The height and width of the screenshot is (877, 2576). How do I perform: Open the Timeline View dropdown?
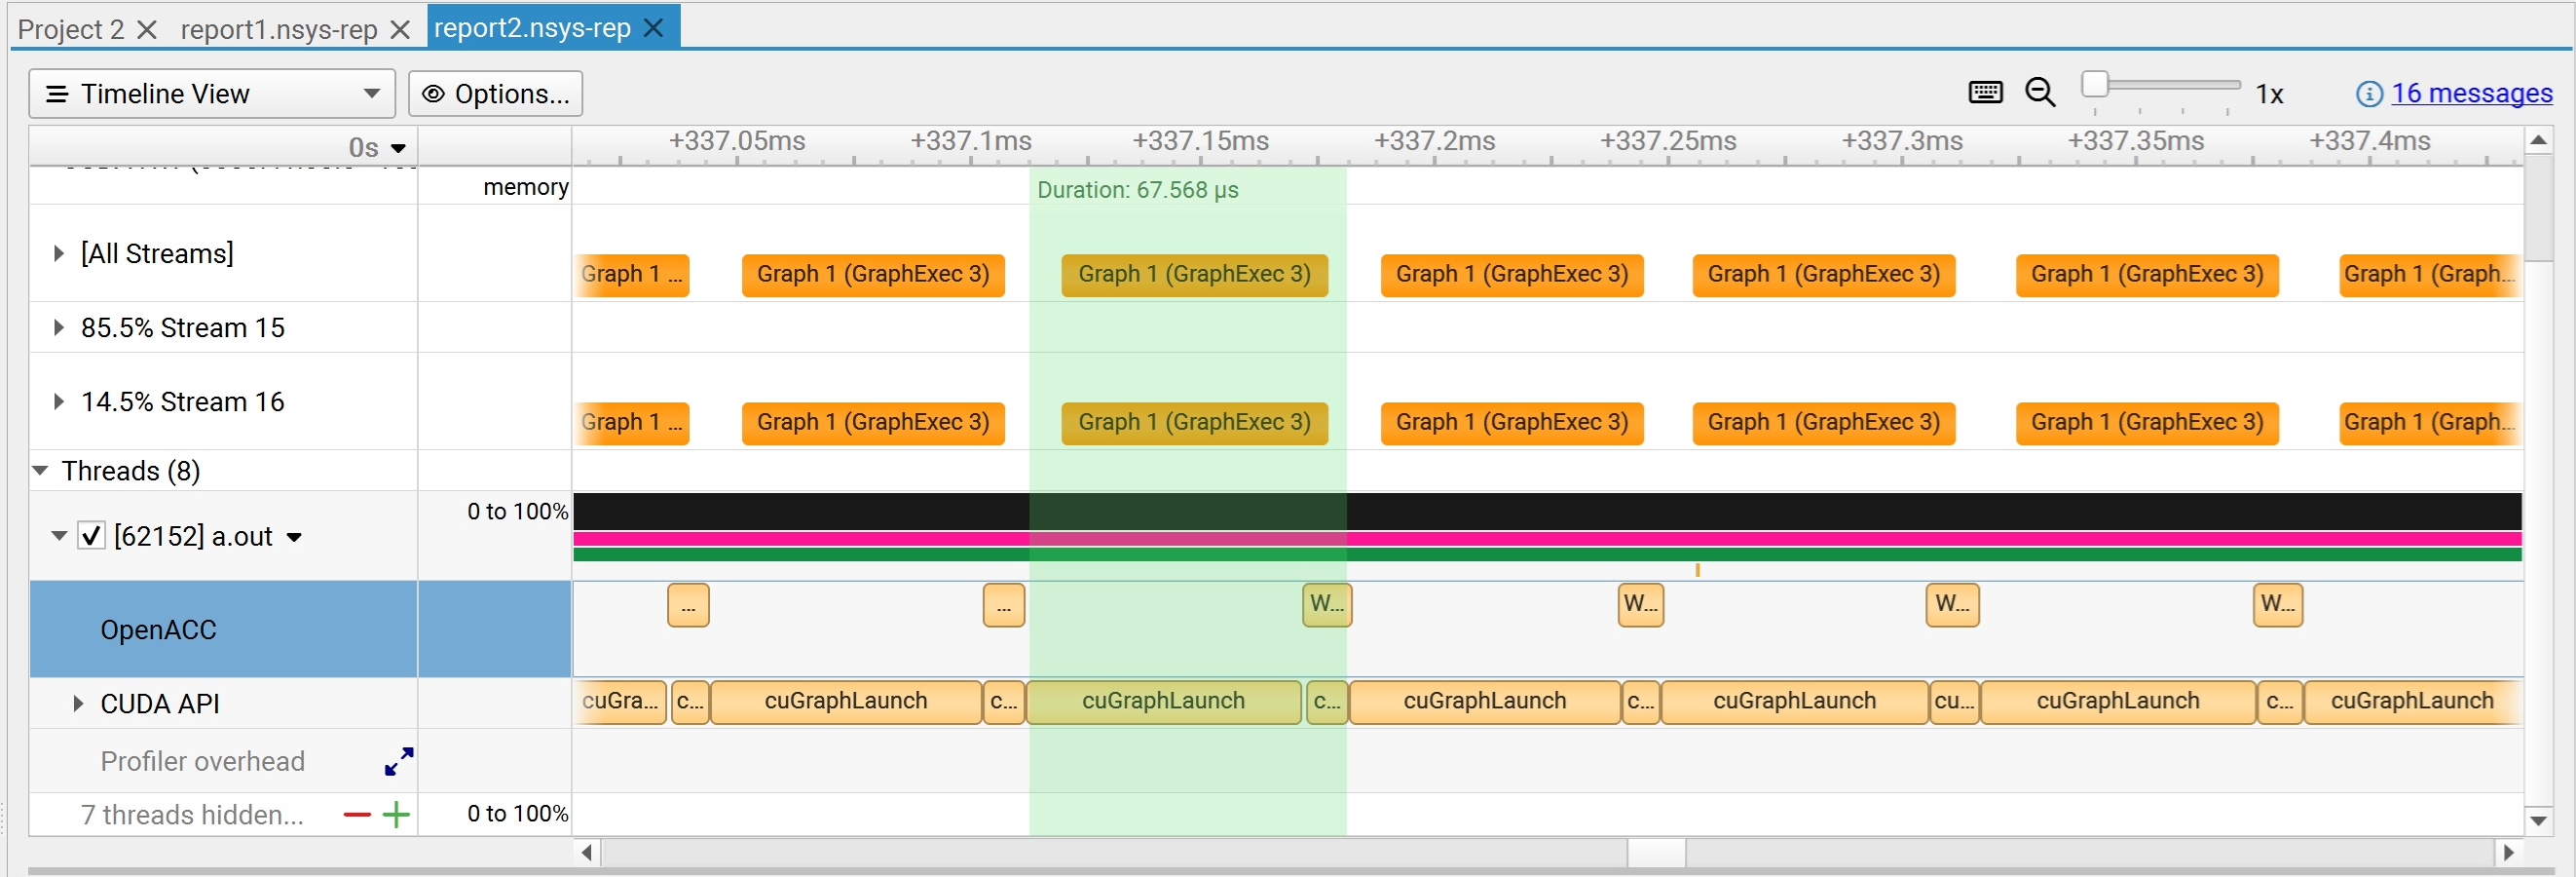click(x=370, y=93)
